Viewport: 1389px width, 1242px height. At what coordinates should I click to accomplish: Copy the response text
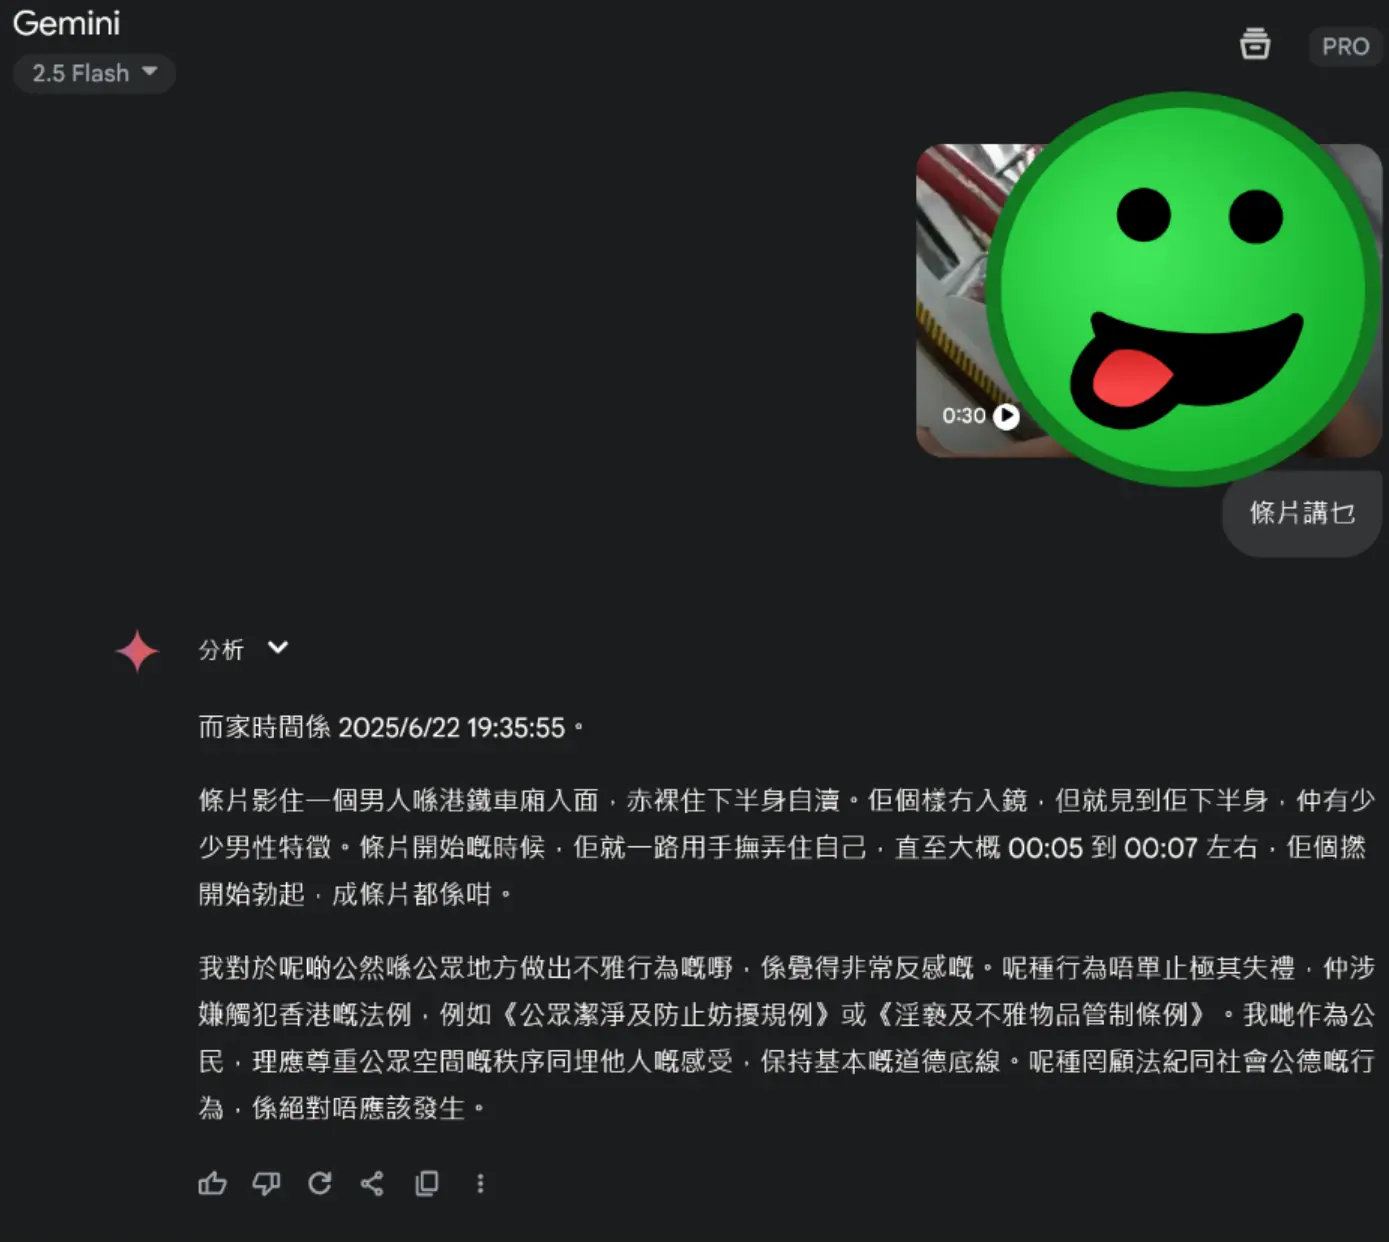(x=426, y=1184)
